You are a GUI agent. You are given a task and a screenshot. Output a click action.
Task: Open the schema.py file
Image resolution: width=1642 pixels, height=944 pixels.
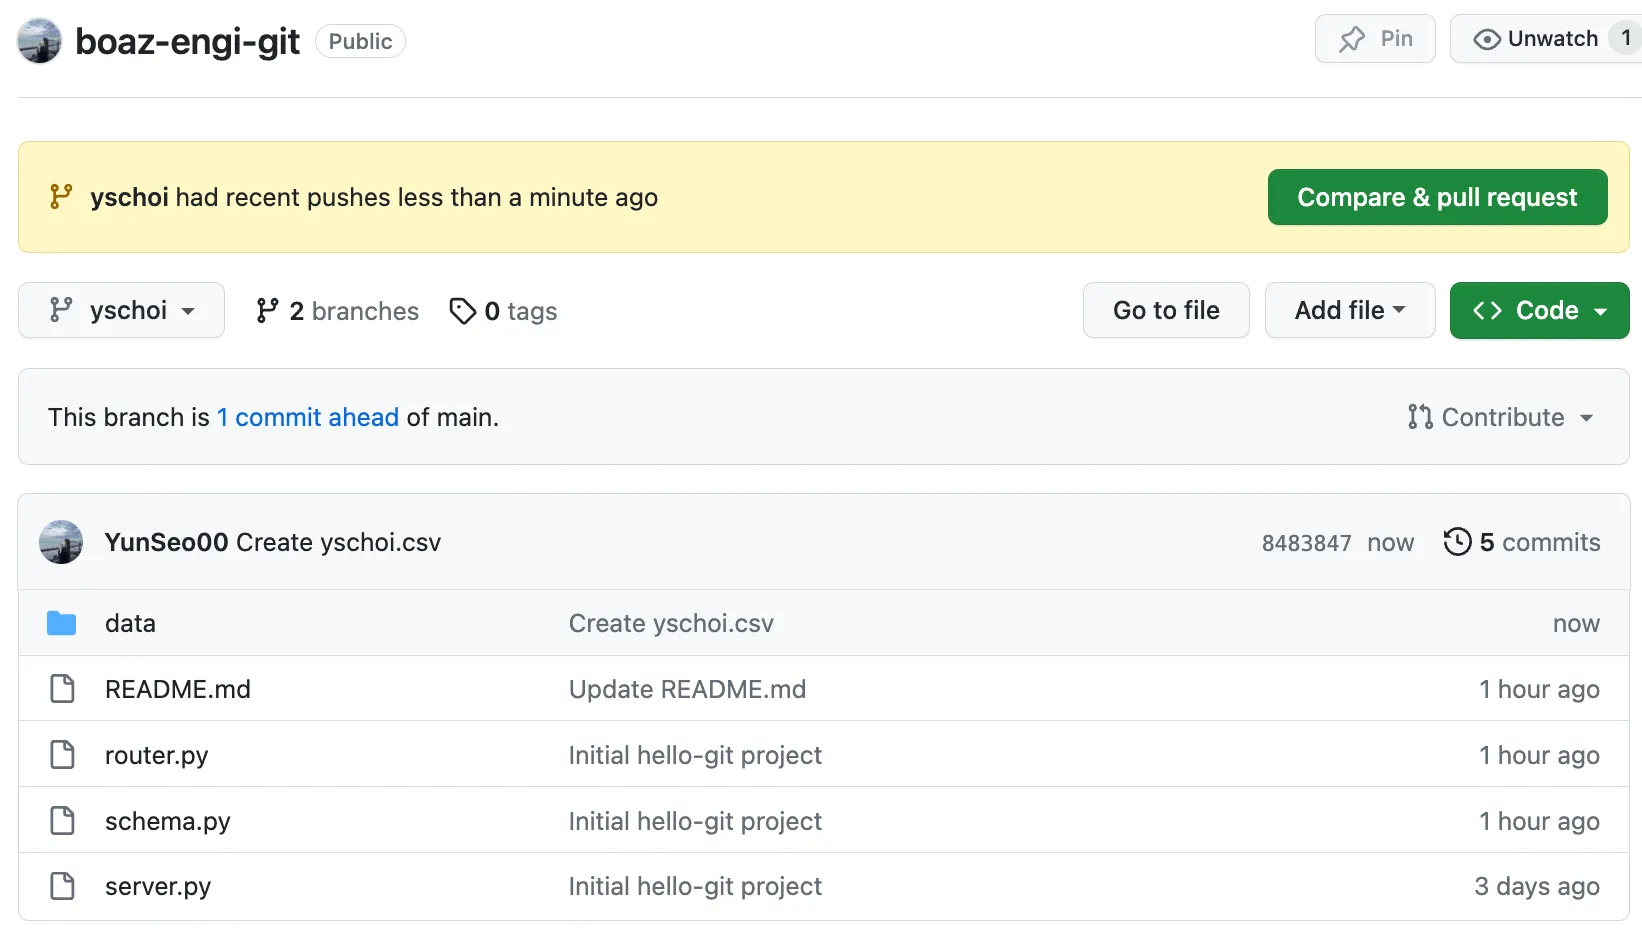pyautogui.click(x=168, y=821)
